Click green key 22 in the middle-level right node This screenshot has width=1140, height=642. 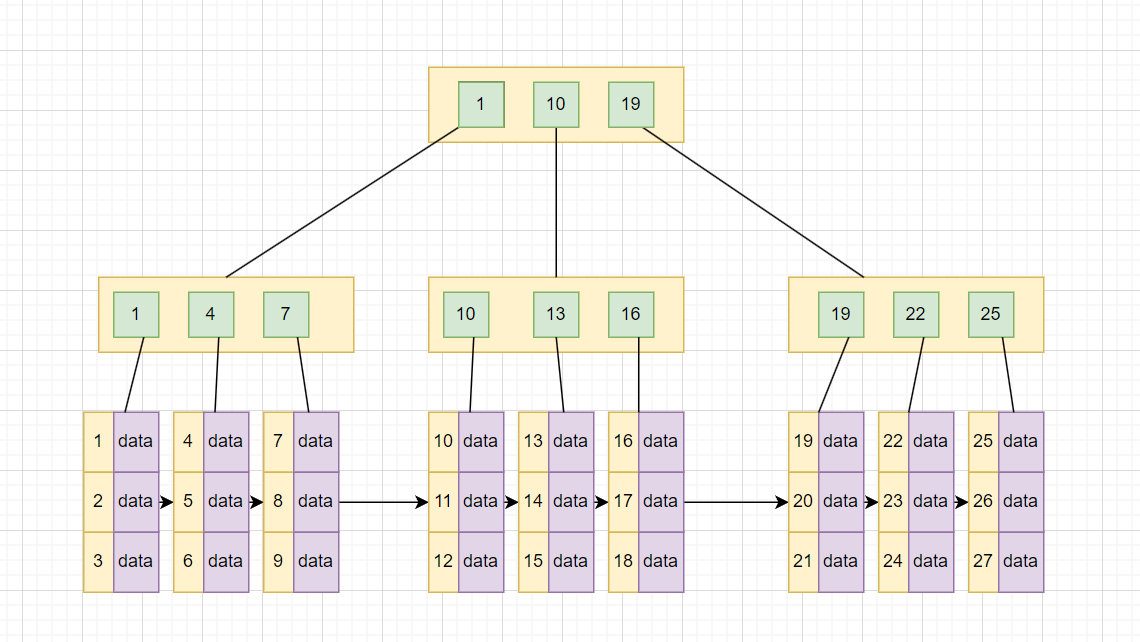(x=916, y=314)
